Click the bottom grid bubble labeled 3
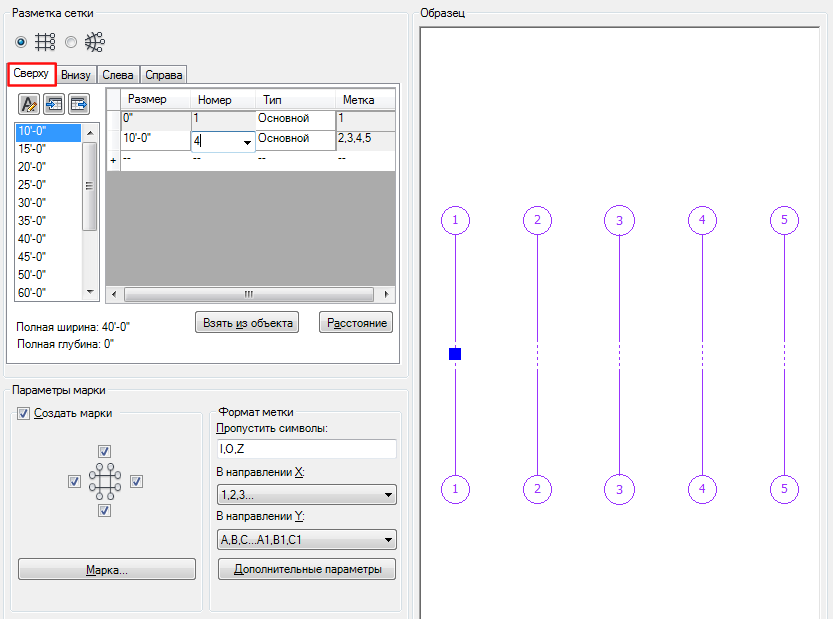The image size is (833, 619). pos(619,489)
